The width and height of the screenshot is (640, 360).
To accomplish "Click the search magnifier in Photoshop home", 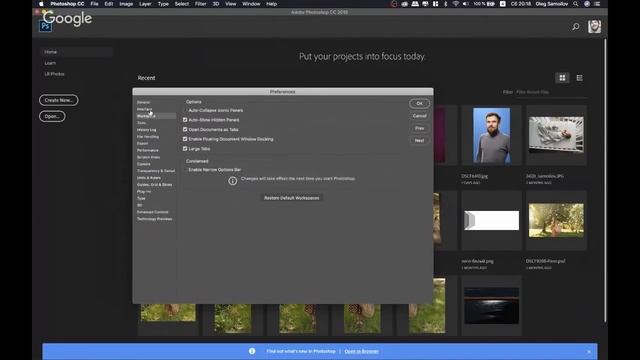I will pos(576,27).
